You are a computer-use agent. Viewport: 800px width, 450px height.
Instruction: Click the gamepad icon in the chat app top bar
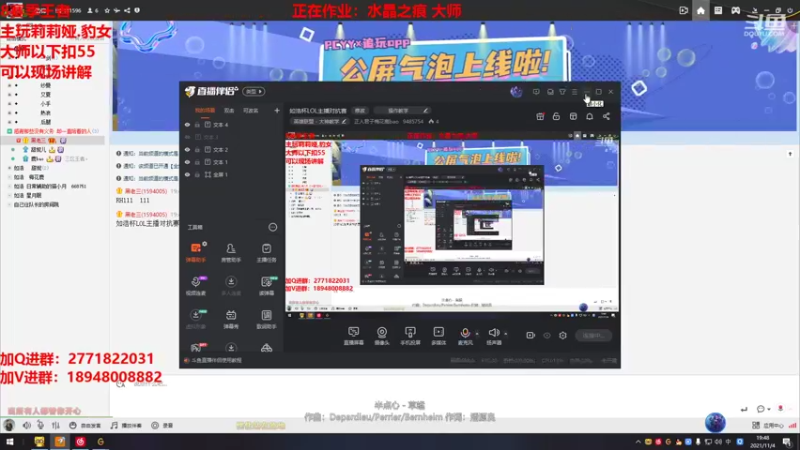735,10
